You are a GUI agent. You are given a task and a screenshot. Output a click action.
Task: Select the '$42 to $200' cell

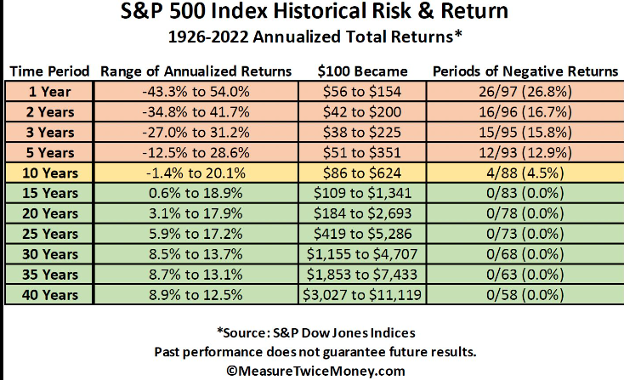pos(362,112)
